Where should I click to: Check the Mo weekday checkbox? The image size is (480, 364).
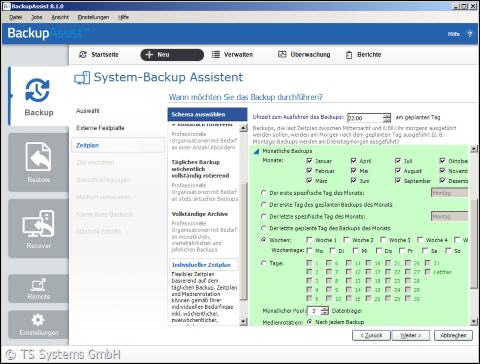coord(309,250)
